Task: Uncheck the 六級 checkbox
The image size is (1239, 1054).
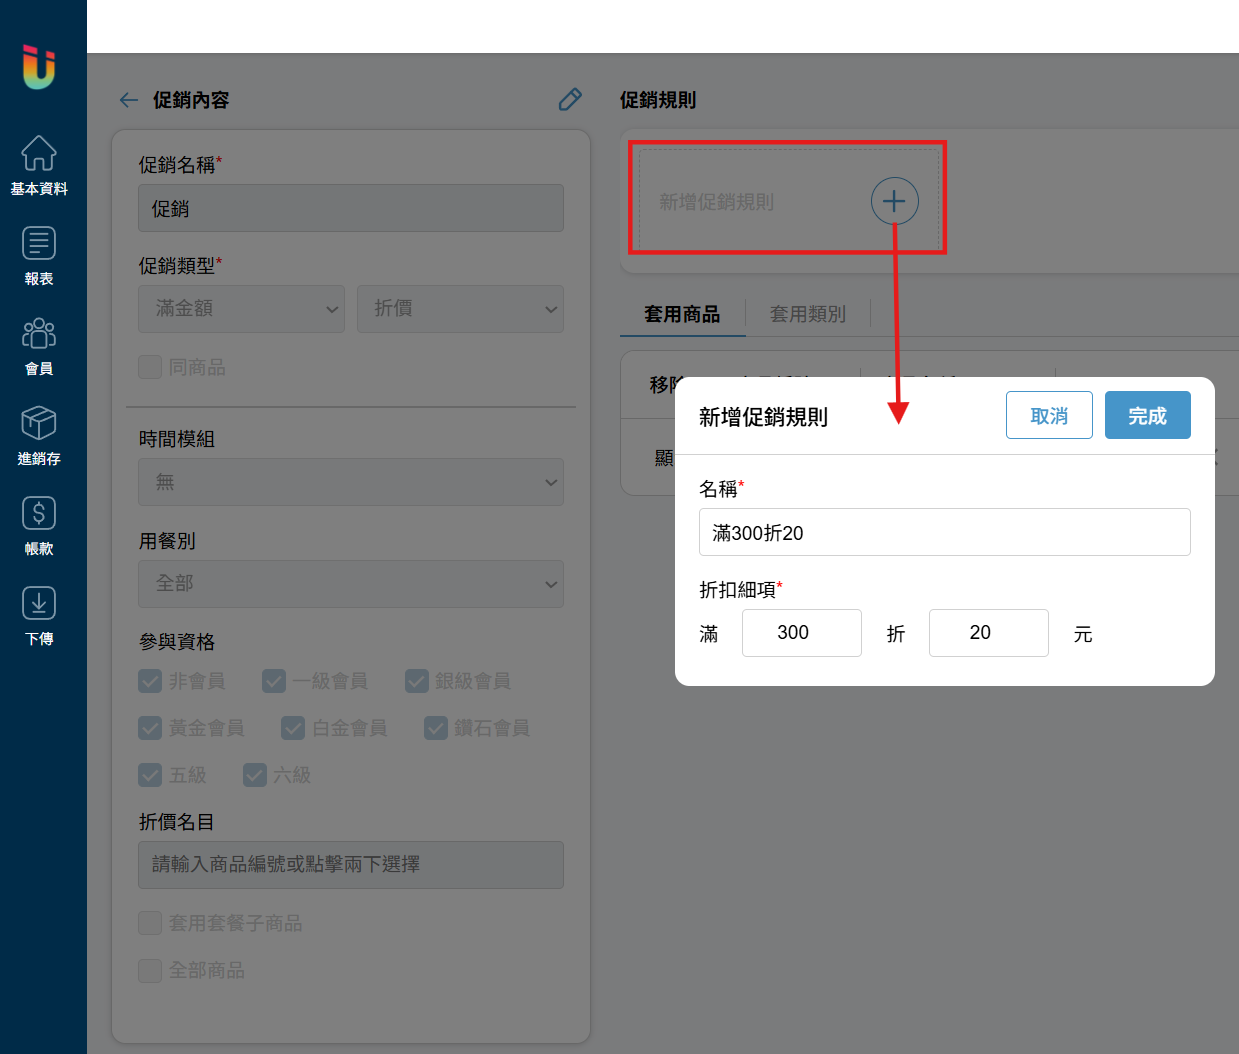Action: pyautogui.click(x=255, y=775)
